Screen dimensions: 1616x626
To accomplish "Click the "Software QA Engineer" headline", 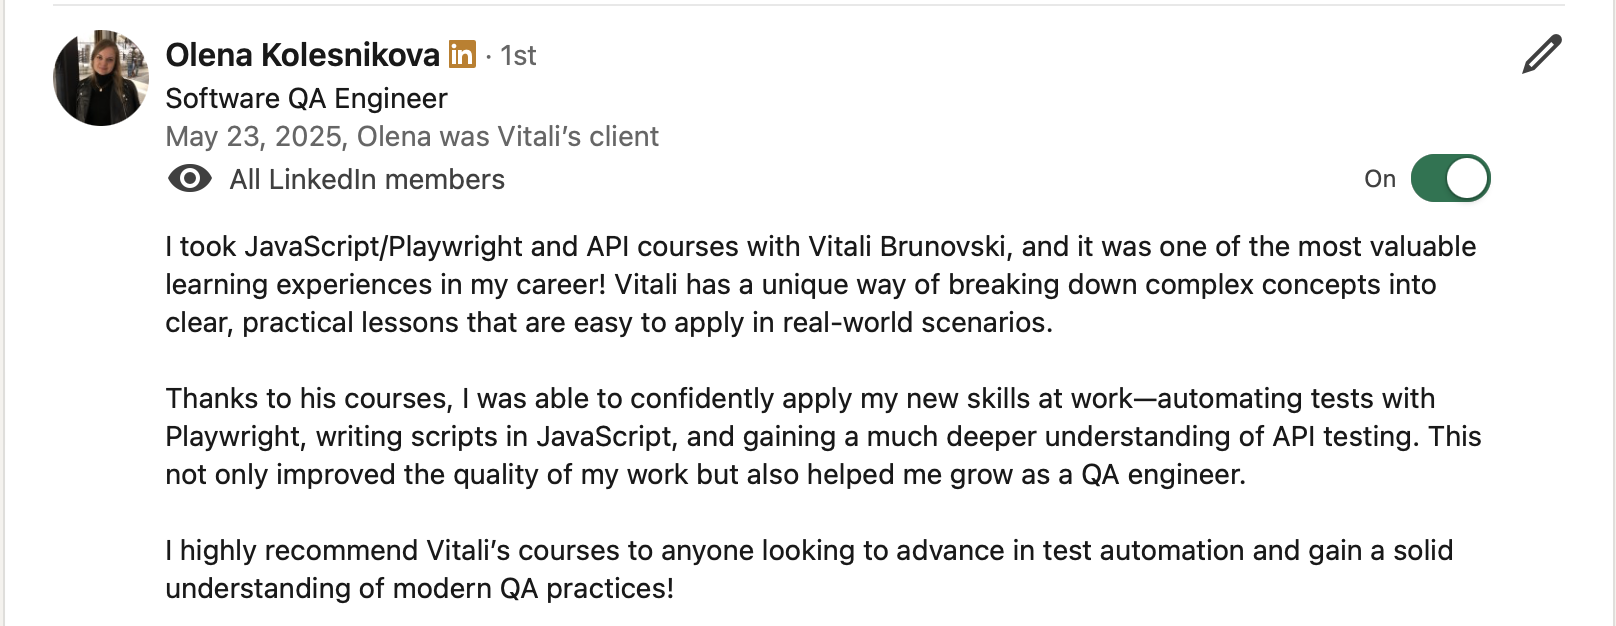I will pyautogui.click(x=306, y=98).
